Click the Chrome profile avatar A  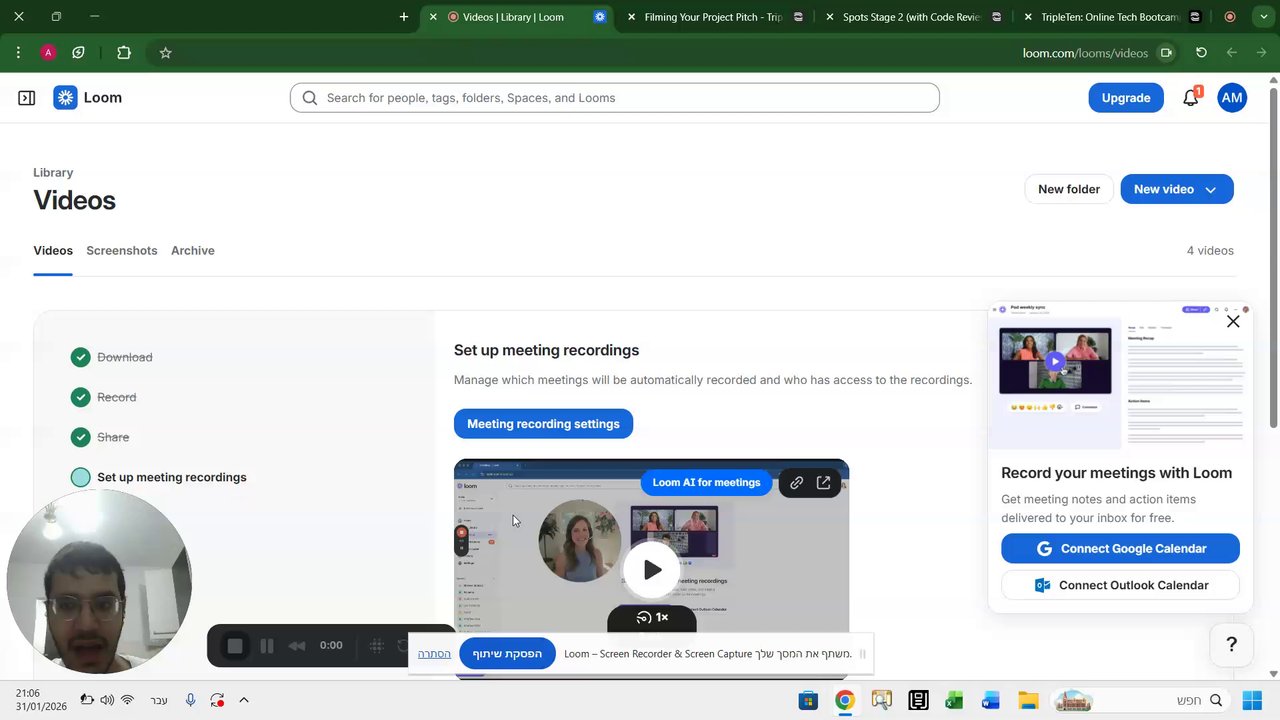coord(48,53)
